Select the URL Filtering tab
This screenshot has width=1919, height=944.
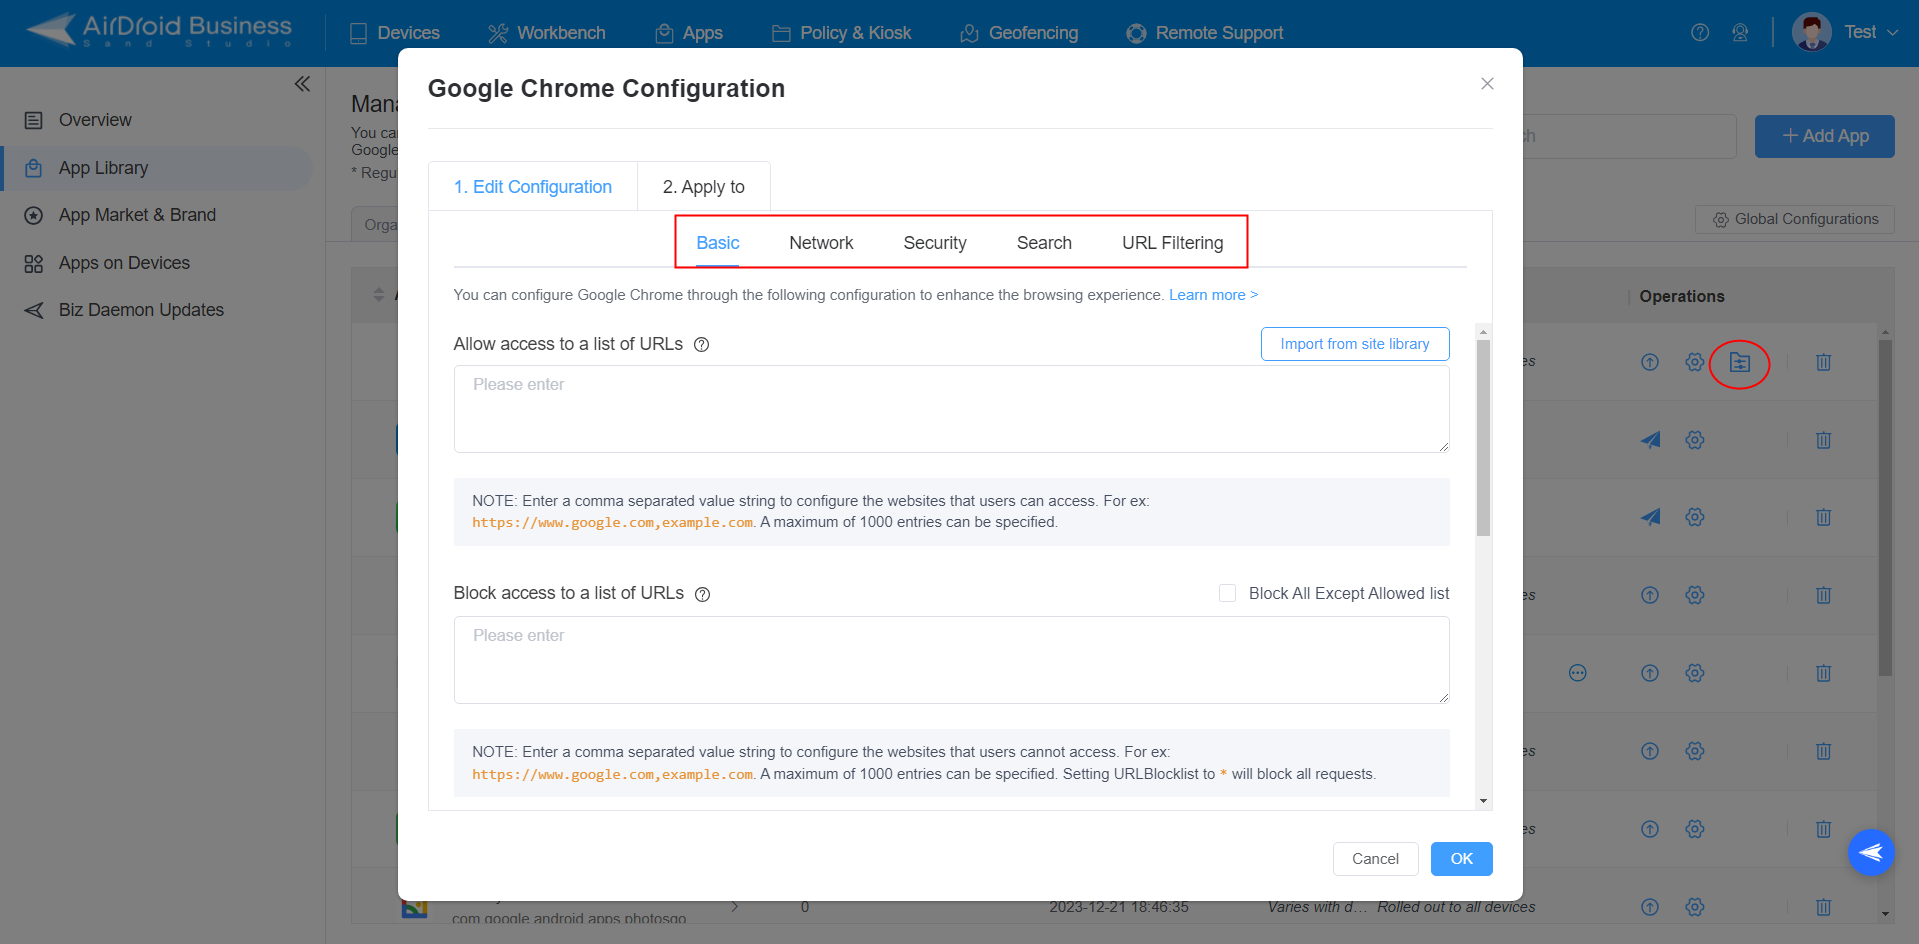coord(1172,242)
